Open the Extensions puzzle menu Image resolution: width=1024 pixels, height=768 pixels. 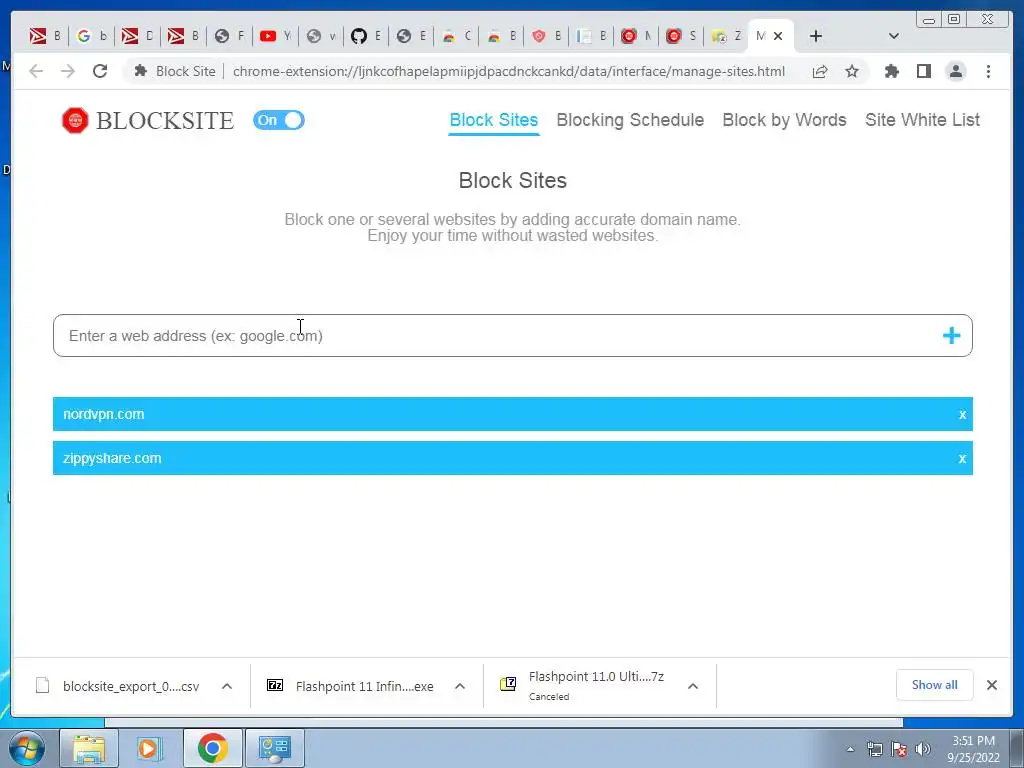(x=891, y=71)
